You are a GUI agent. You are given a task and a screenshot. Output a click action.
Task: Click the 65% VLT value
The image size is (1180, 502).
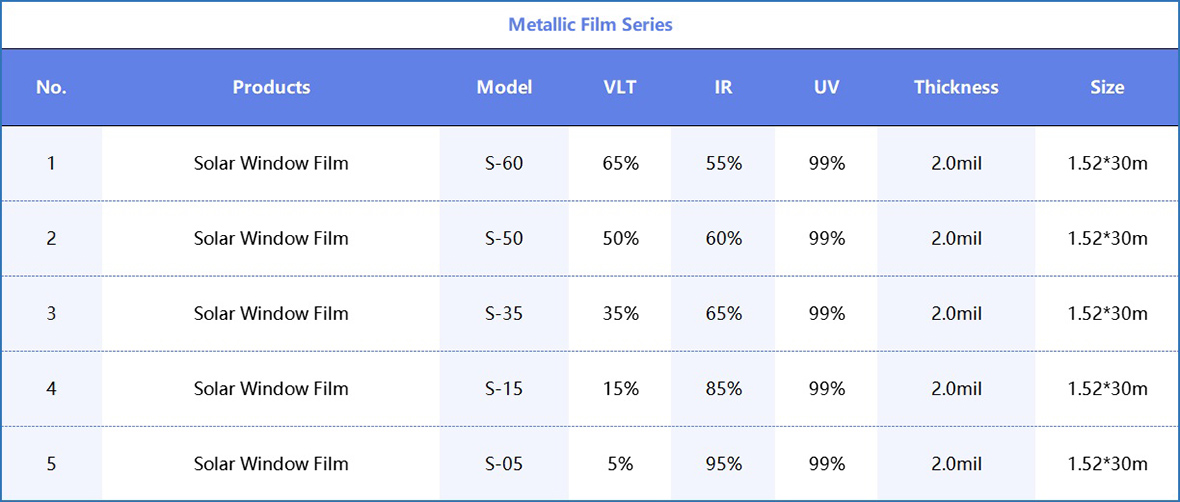point(620,163)
